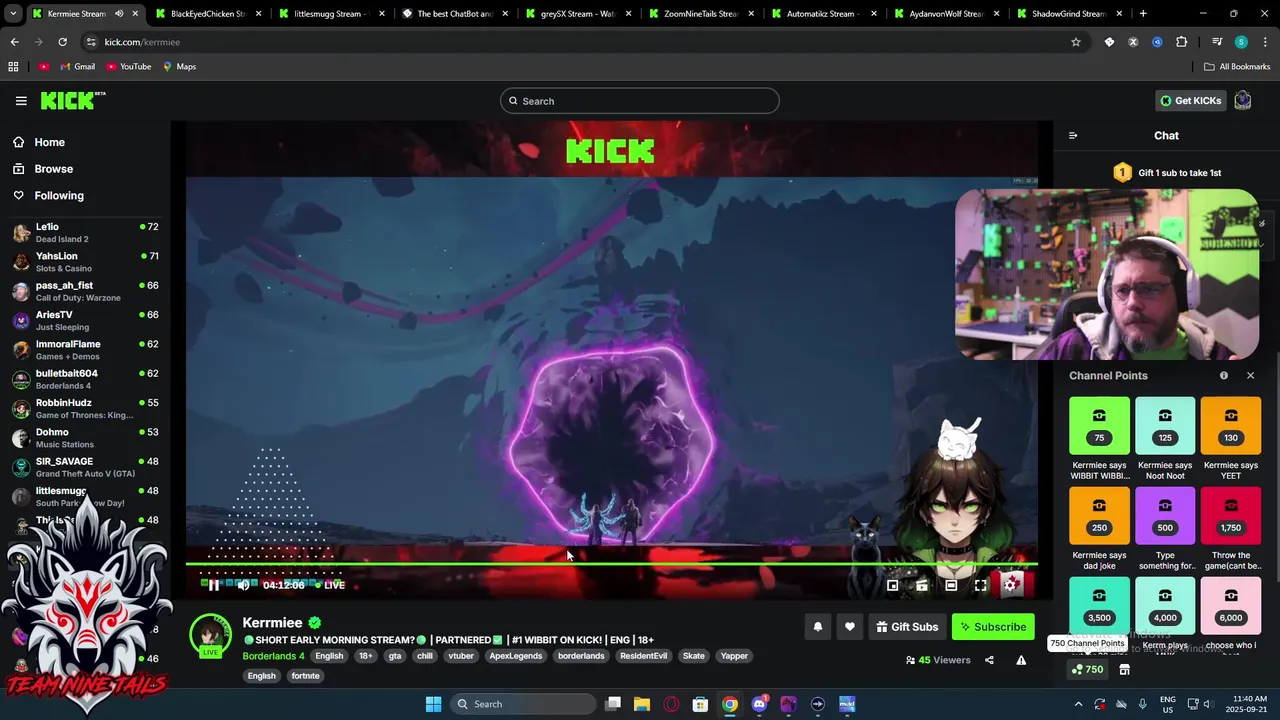The image size is (1280, 720).
Task: Open the user profile avatar menu
Action: click(x=1243, y=100)
